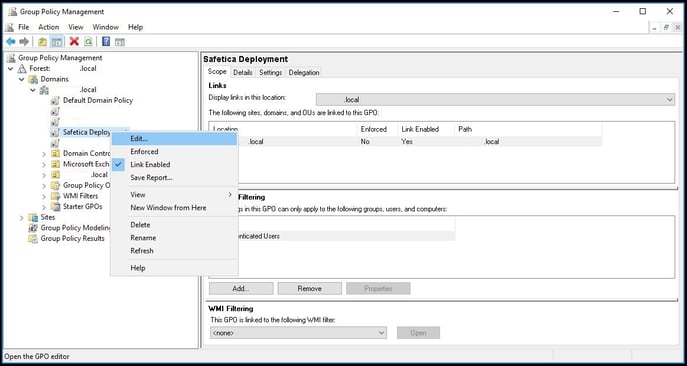Click the green Refresh toolbar icon
Image resolution: width=687 pixels, height=366 pixels.
point(88,42)
